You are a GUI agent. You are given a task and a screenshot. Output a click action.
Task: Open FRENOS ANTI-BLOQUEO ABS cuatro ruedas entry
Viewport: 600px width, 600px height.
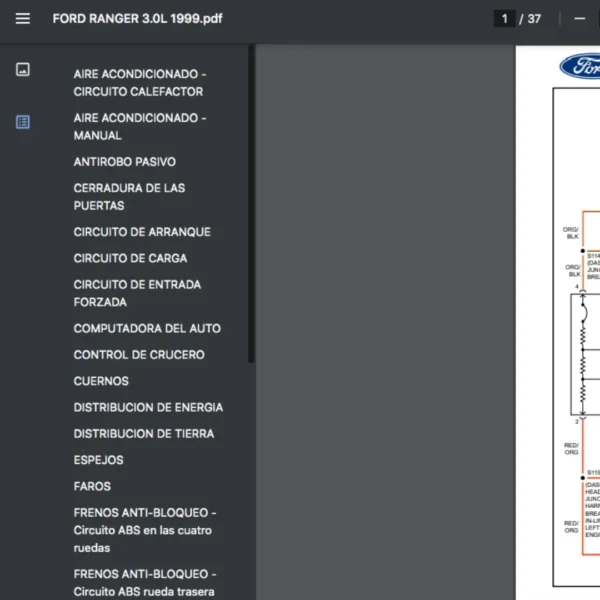point(144,530)
